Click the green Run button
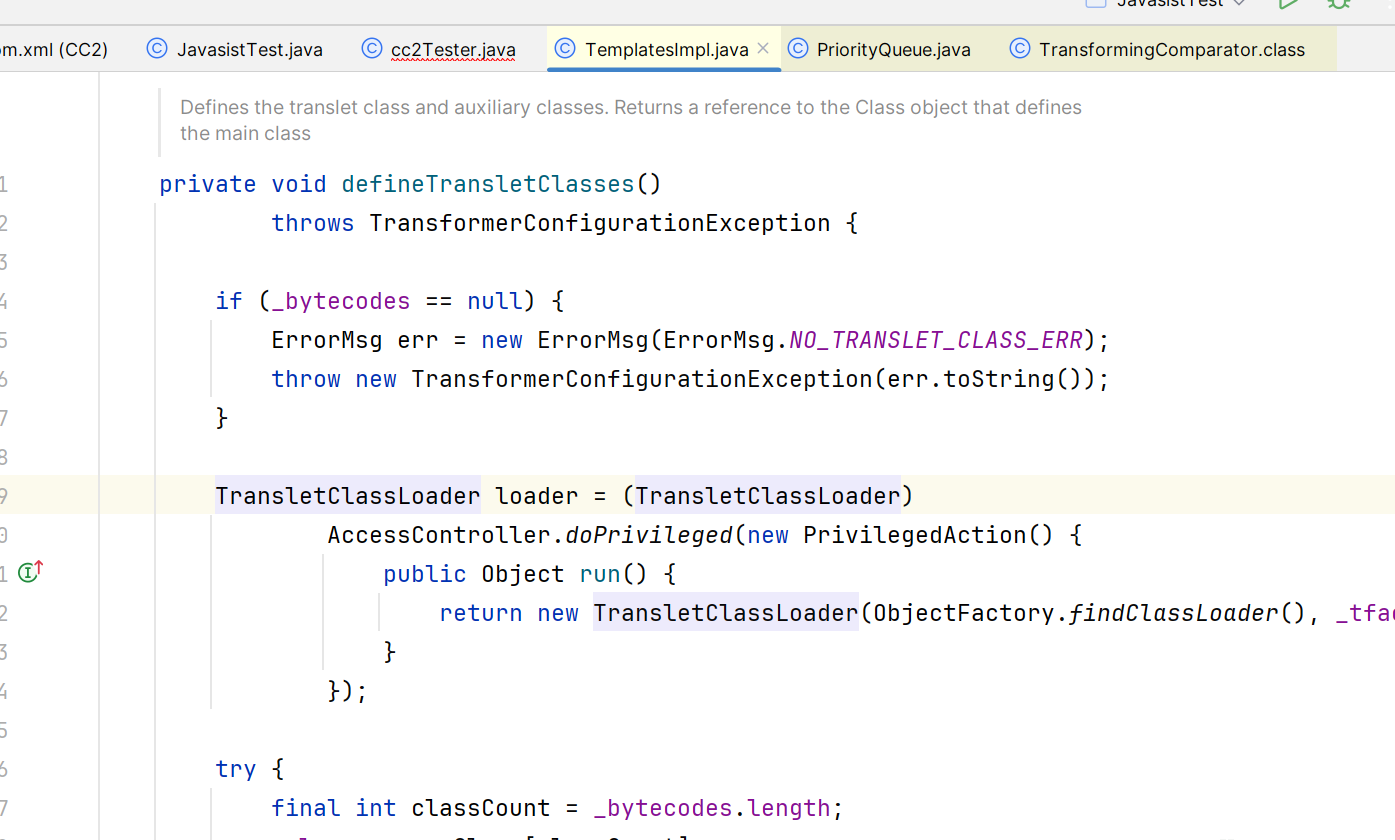Screen dimensions: 1395x840 pos(1289,3)
